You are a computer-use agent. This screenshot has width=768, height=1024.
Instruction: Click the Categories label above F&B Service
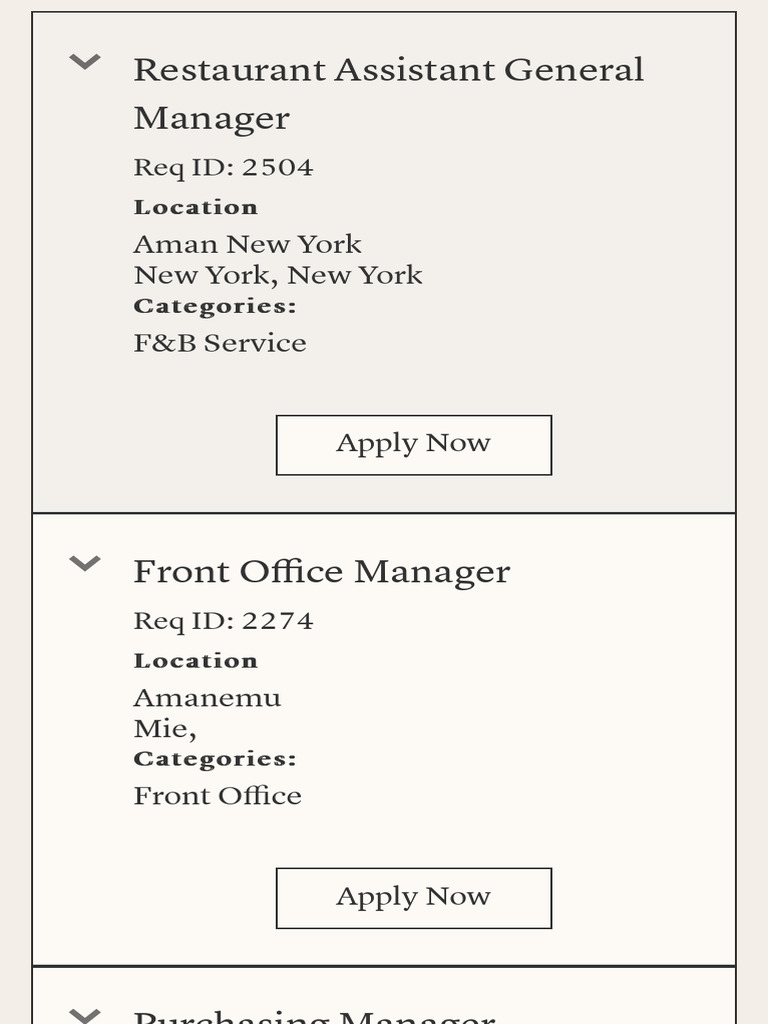coord(215,306)
